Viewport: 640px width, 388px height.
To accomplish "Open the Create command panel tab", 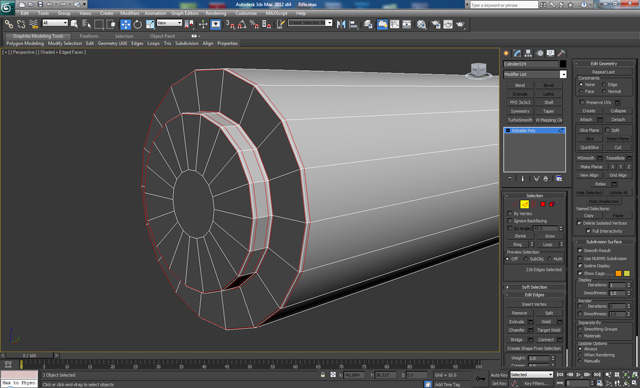I will tap(507, 53).
